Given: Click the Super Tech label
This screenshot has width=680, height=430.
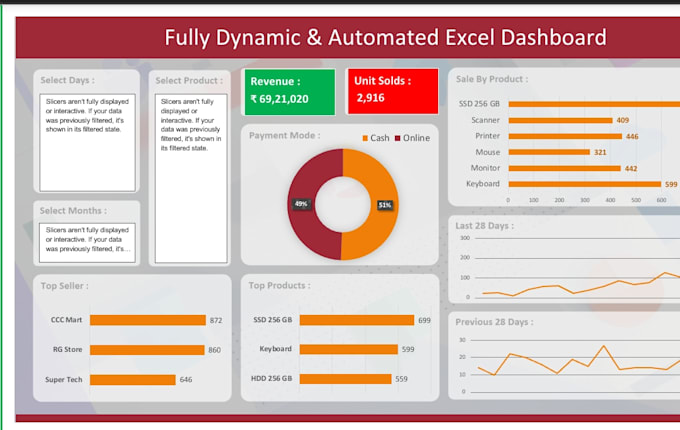Looking at the screenshot, I should (64, 379).
